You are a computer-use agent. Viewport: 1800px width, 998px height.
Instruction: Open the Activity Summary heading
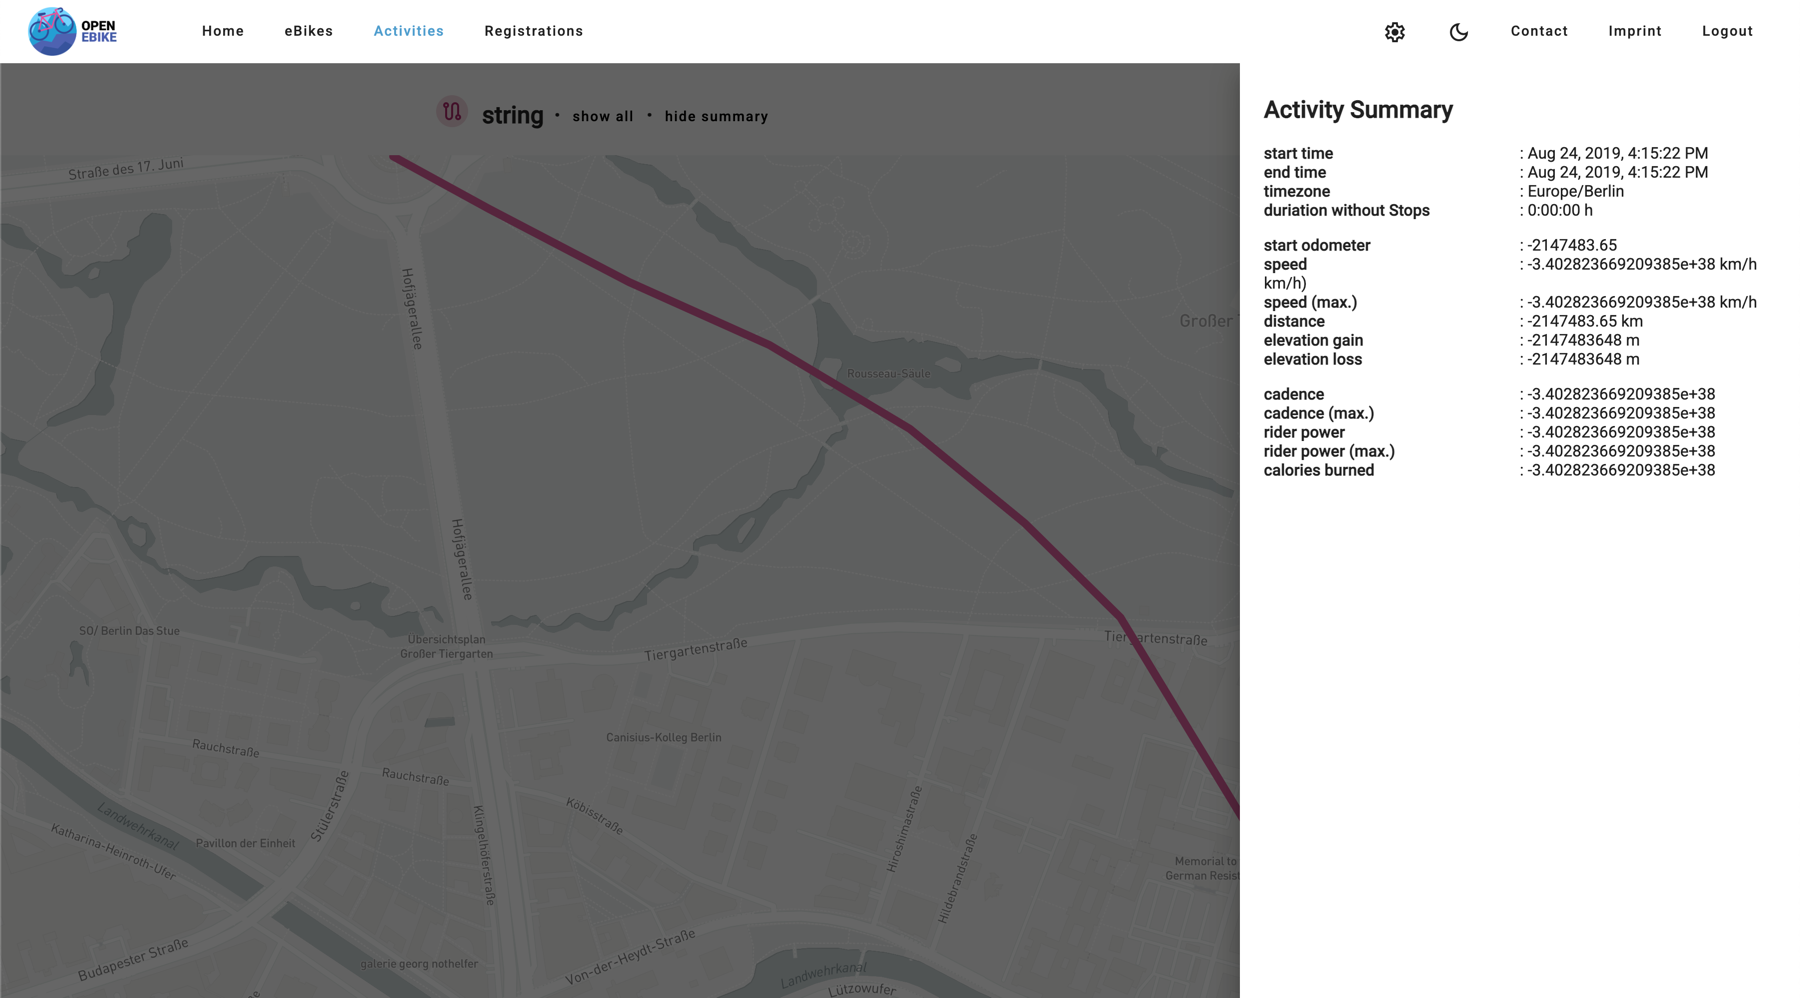pos(1358,109)
